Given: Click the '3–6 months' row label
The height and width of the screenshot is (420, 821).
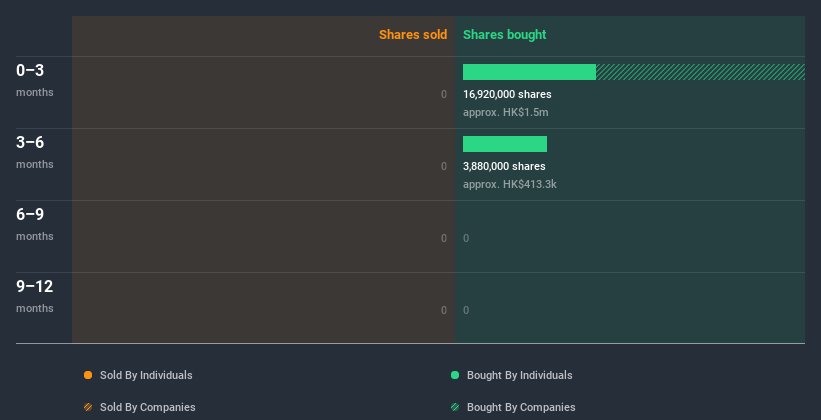Looking at the screenshot, I should point(35,152).
